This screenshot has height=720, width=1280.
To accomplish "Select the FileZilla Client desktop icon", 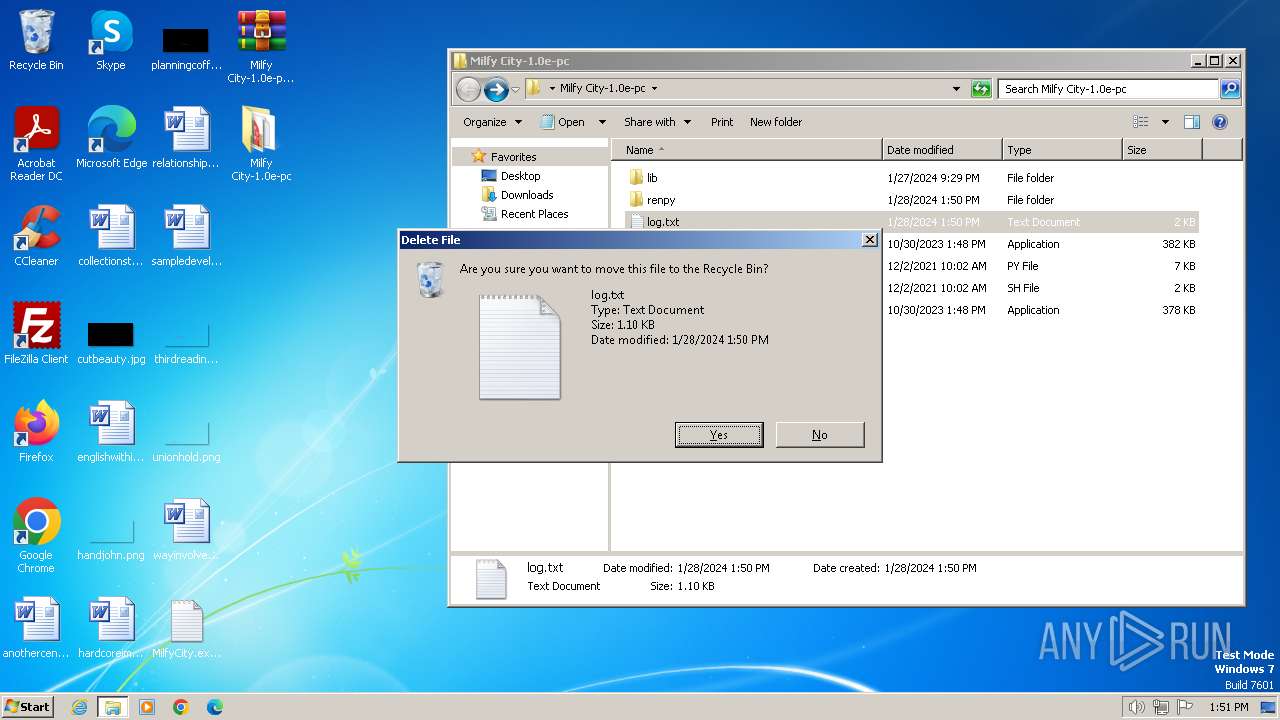I will [x=36, y=334].
